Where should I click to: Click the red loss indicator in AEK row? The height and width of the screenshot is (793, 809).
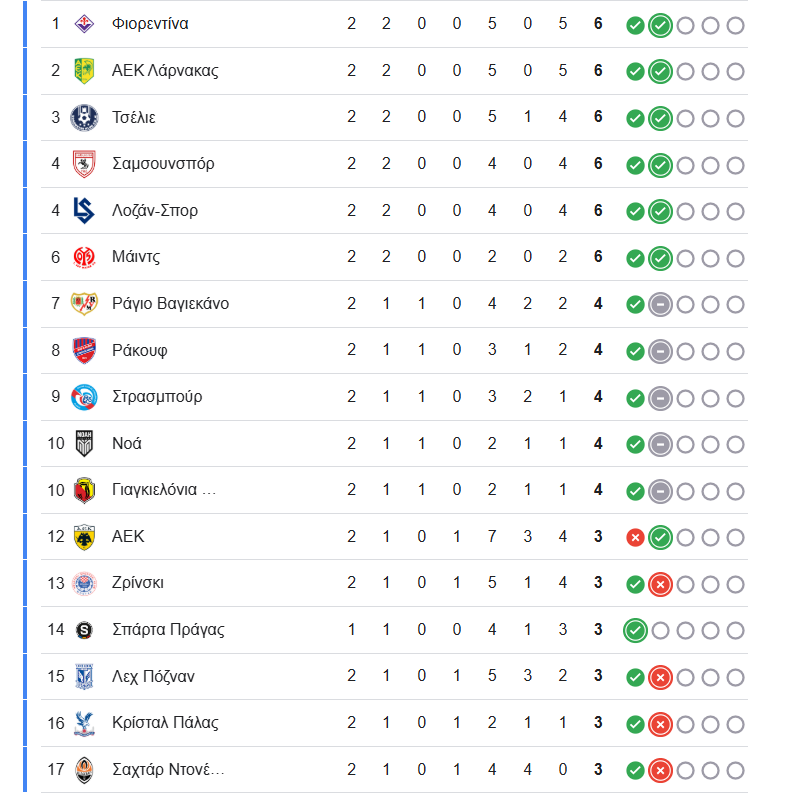click(635, 538)
